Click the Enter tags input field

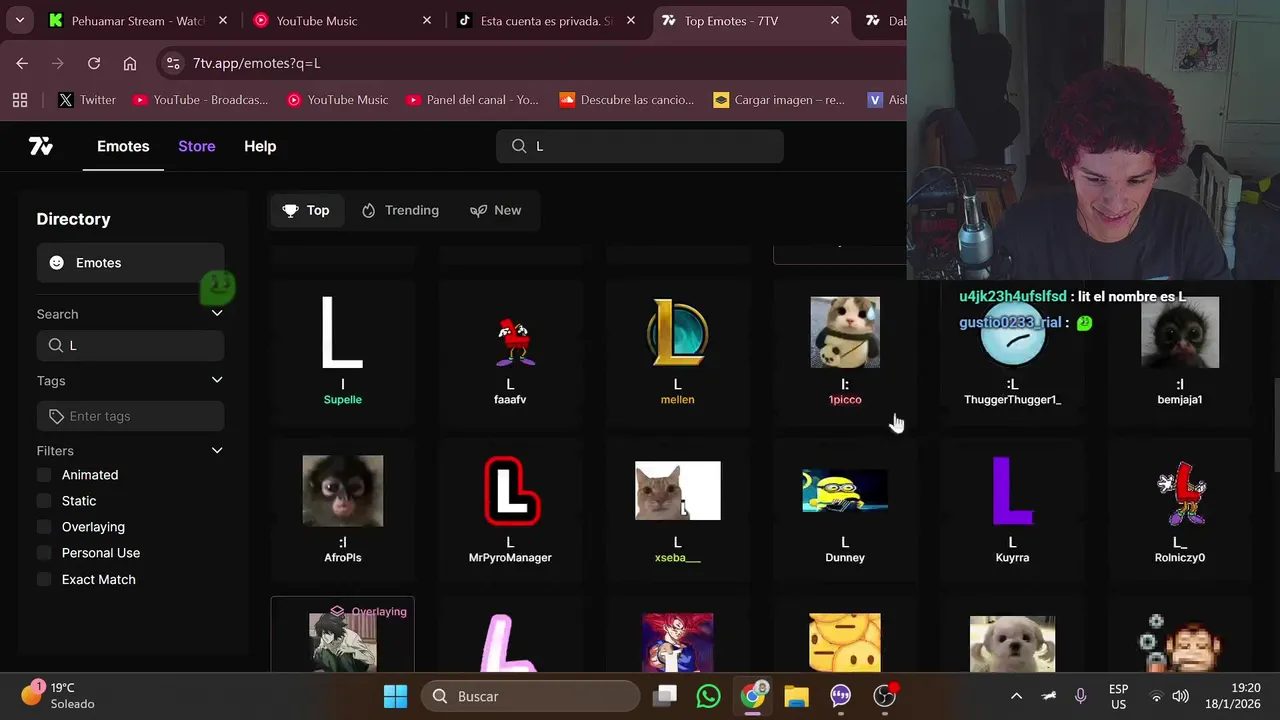[x=130, y=416]
